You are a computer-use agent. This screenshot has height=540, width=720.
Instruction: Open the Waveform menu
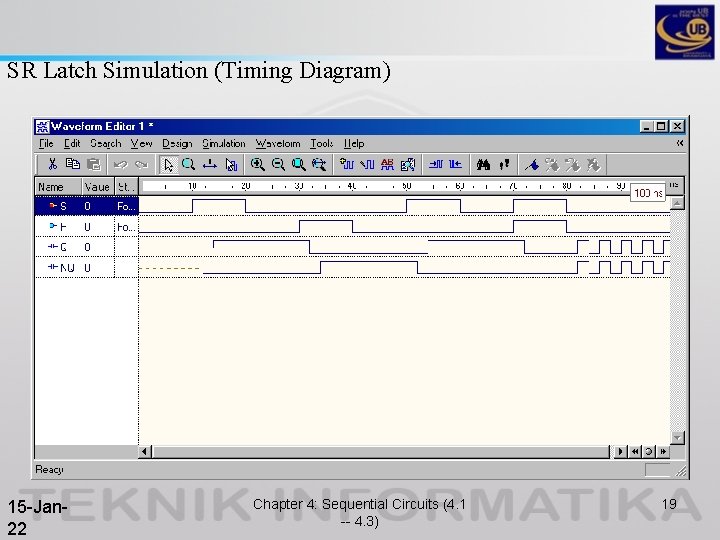(278, 144)
